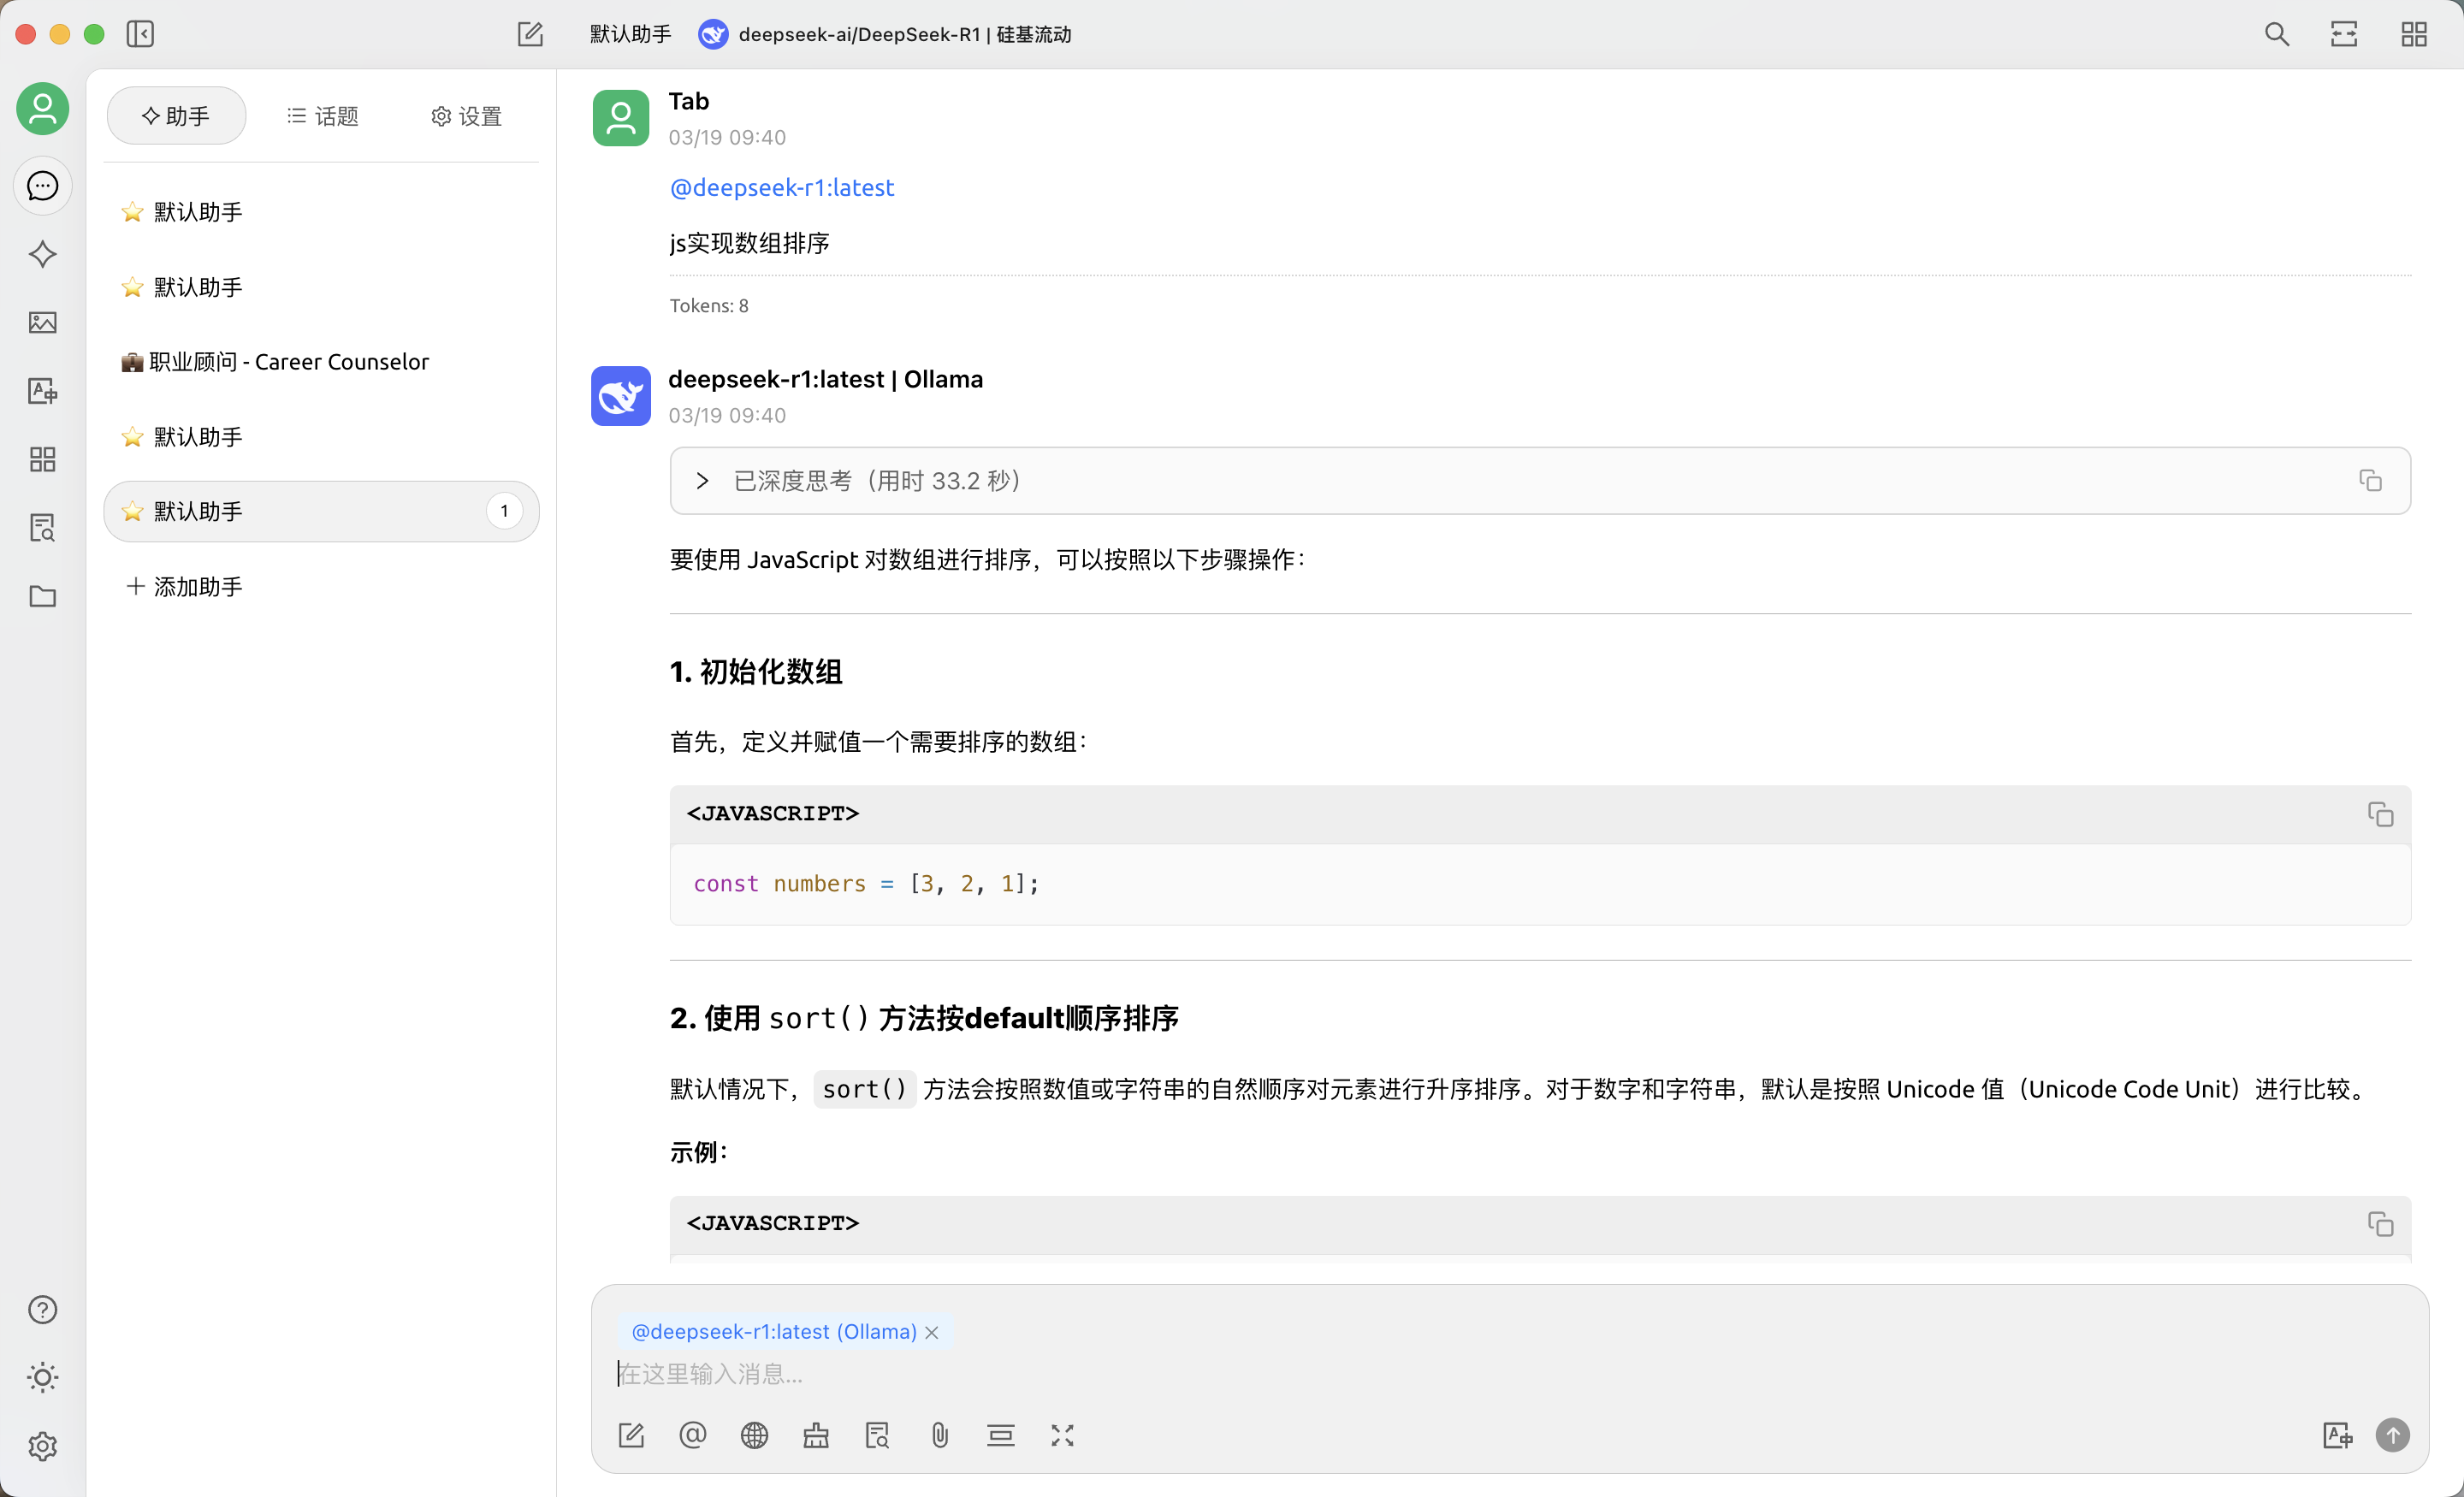The height and width of the screenshot is (1497, 2464).
Task: Click the translate icon beside the send button
Action: pos(2337,1436)
